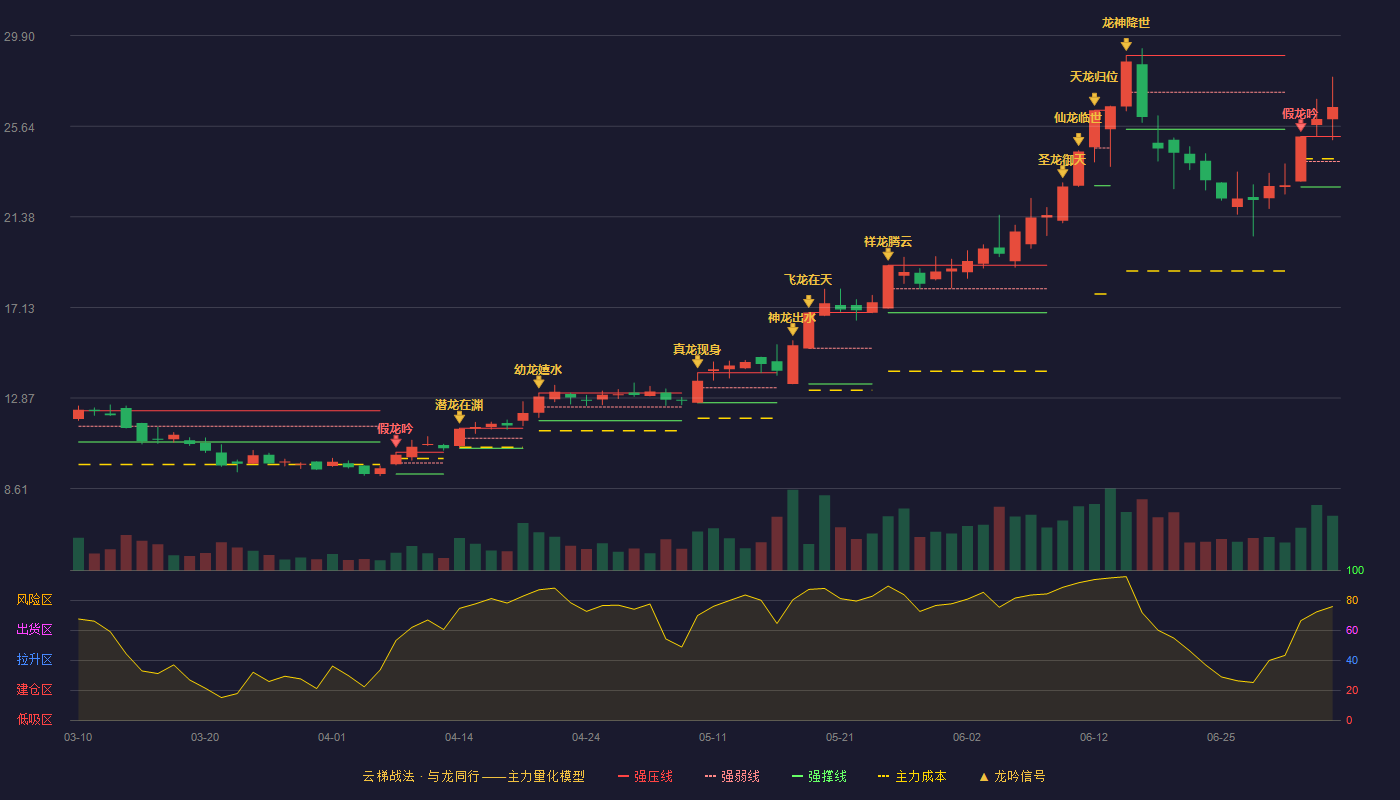The width and height of the screenshot is (1400, 800).
Task: Select the 仙龙临世 signal marker
Action: pos(1078,140)
